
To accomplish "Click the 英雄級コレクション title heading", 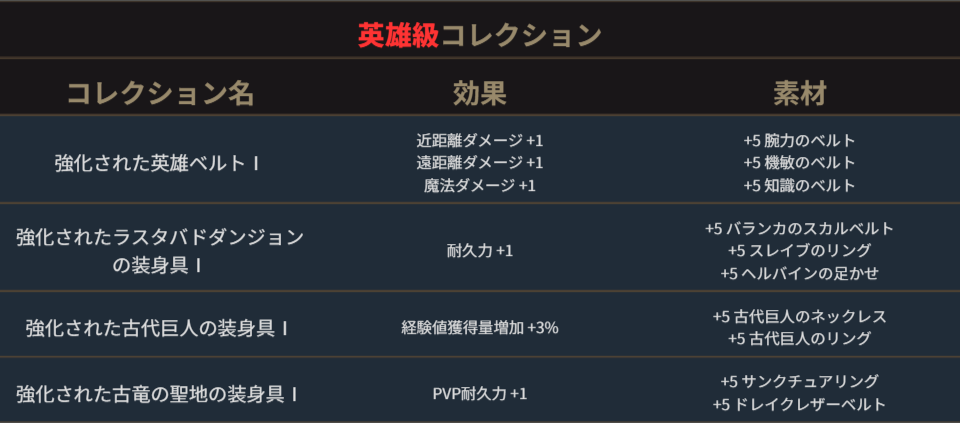I will point(479,36).
